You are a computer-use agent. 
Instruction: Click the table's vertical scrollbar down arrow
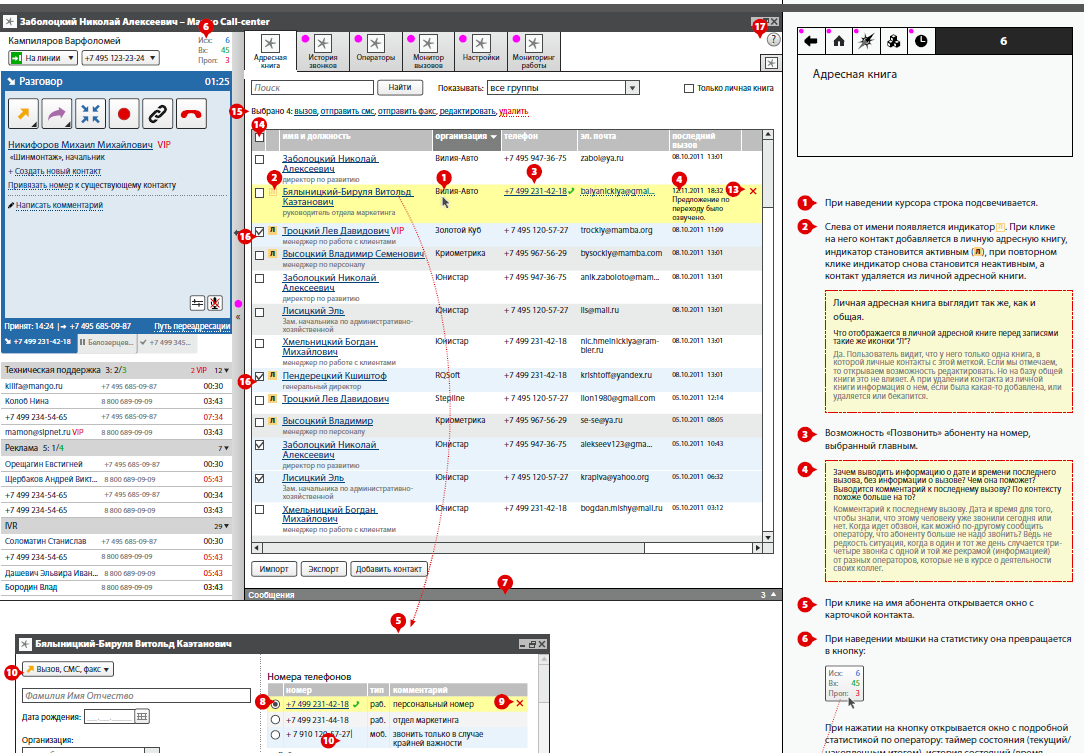click(767, 537)
